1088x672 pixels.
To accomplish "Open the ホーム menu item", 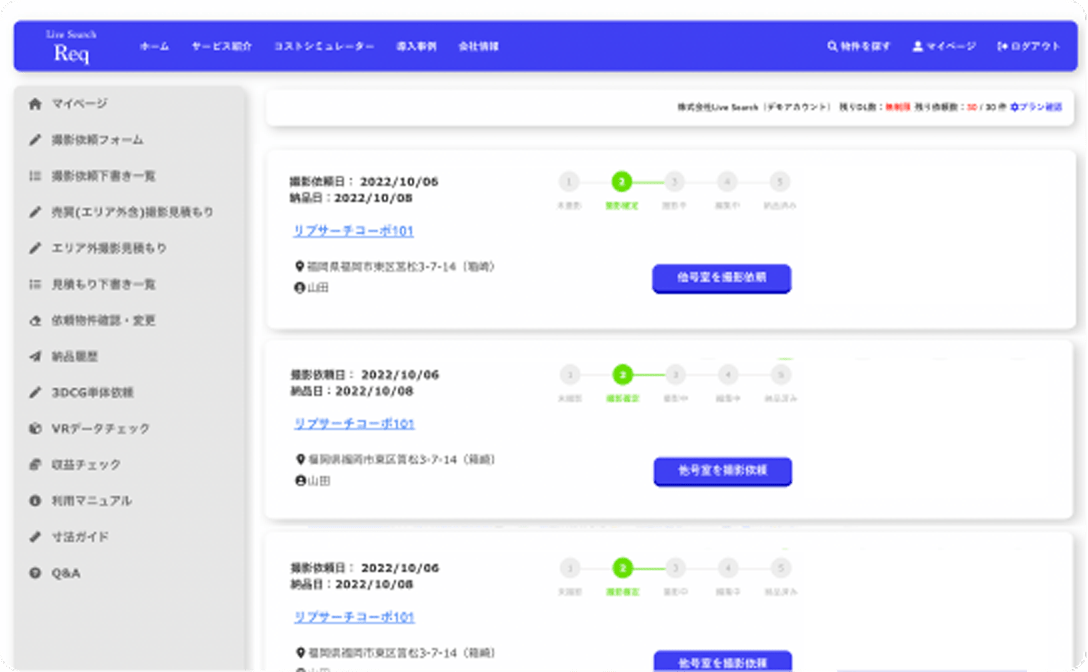I will pyautogui.click(x=154, y=47).
